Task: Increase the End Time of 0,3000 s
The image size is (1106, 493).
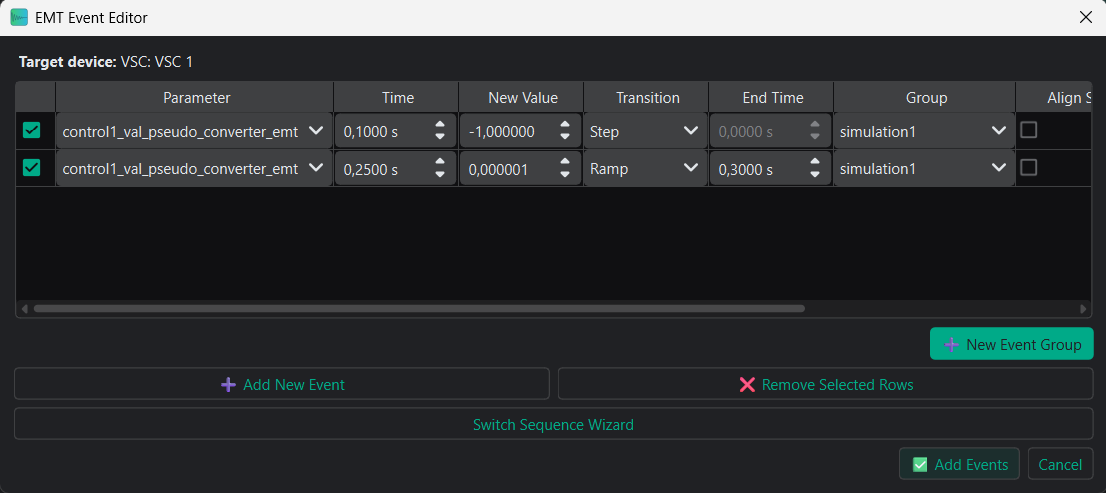Action: click(x=815, y=162)
